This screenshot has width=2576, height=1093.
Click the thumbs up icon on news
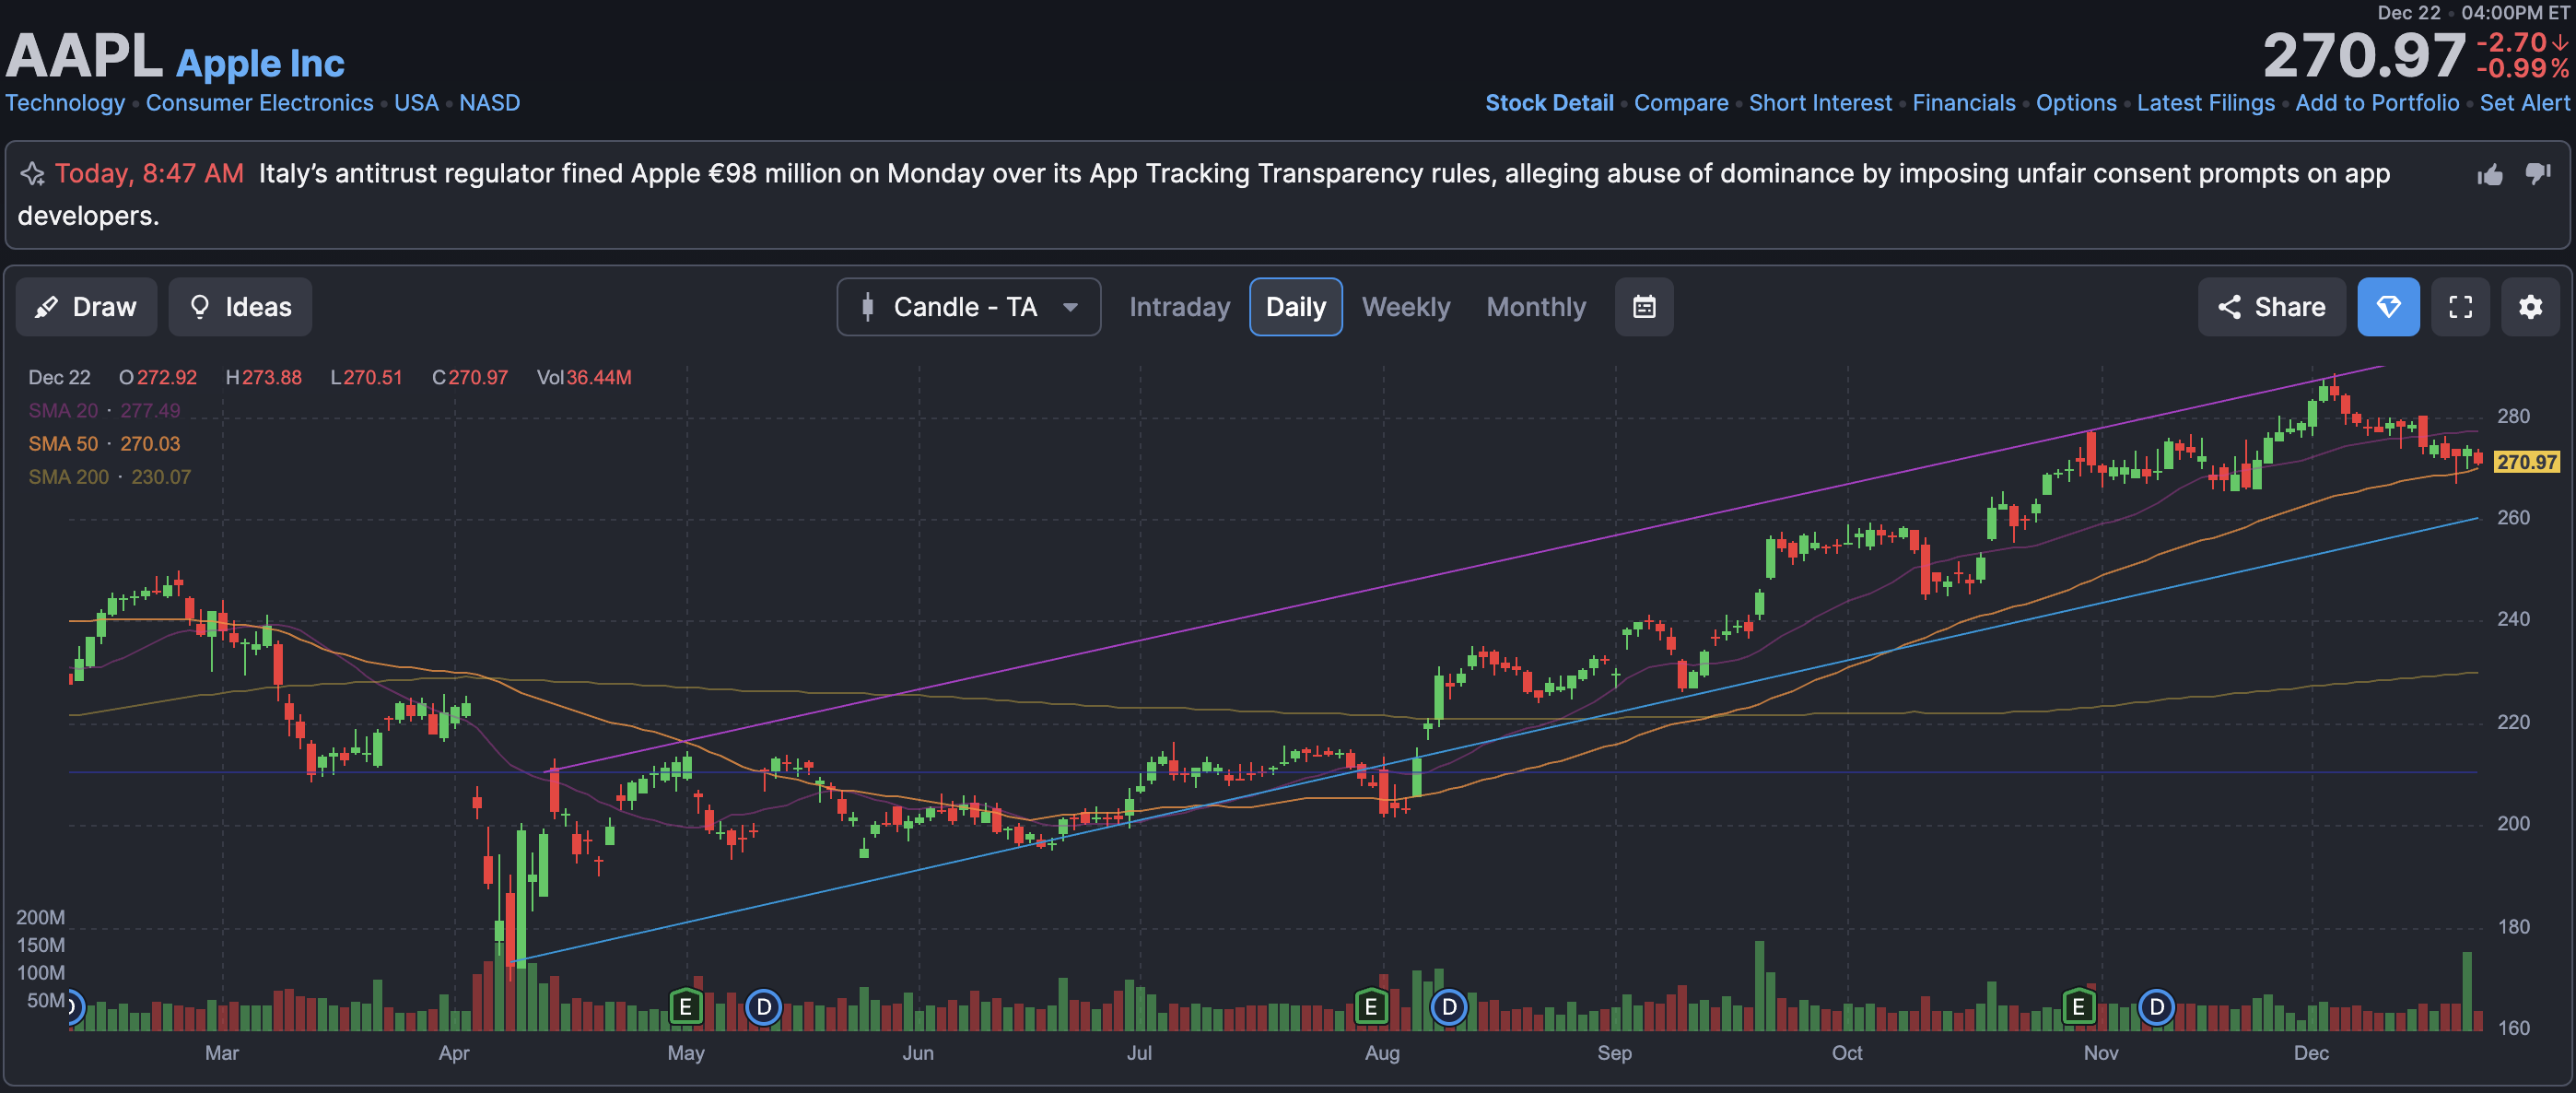2489,175
